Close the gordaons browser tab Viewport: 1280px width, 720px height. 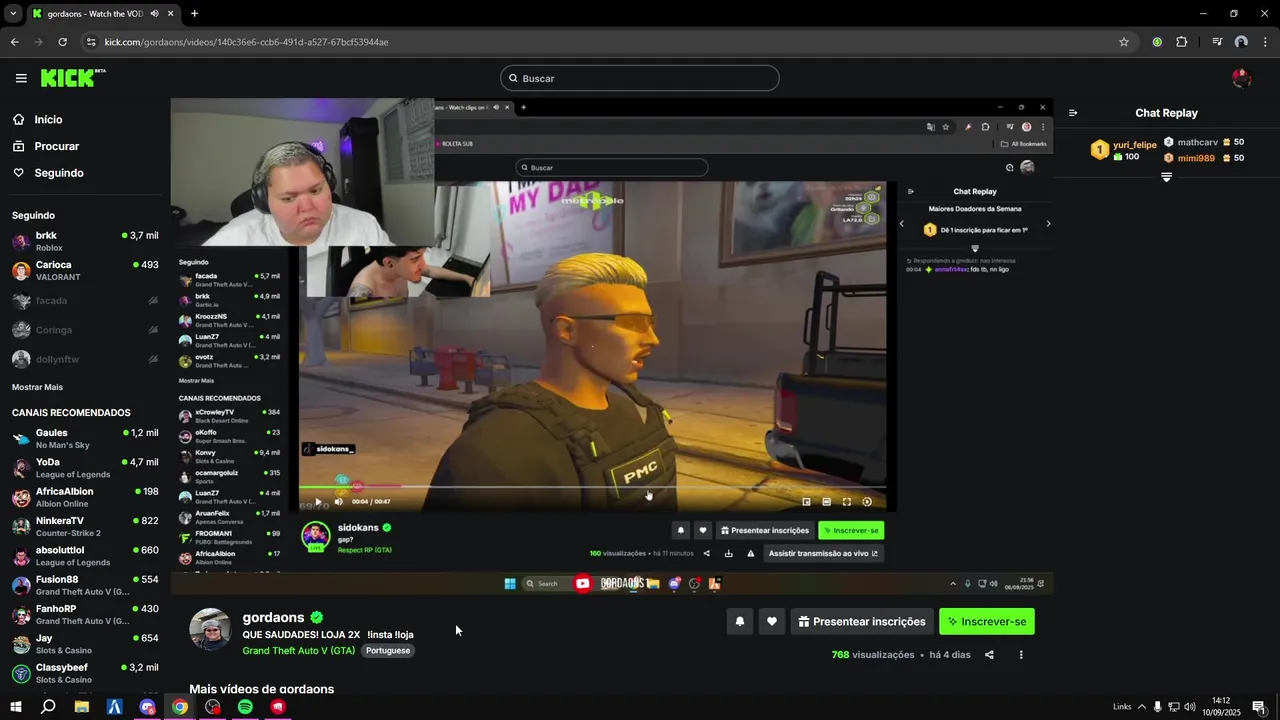click(x=171, y=14)
